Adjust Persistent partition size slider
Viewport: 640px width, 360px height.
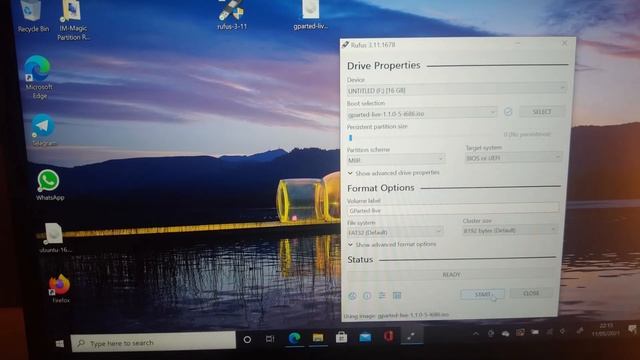coord(350,138)
